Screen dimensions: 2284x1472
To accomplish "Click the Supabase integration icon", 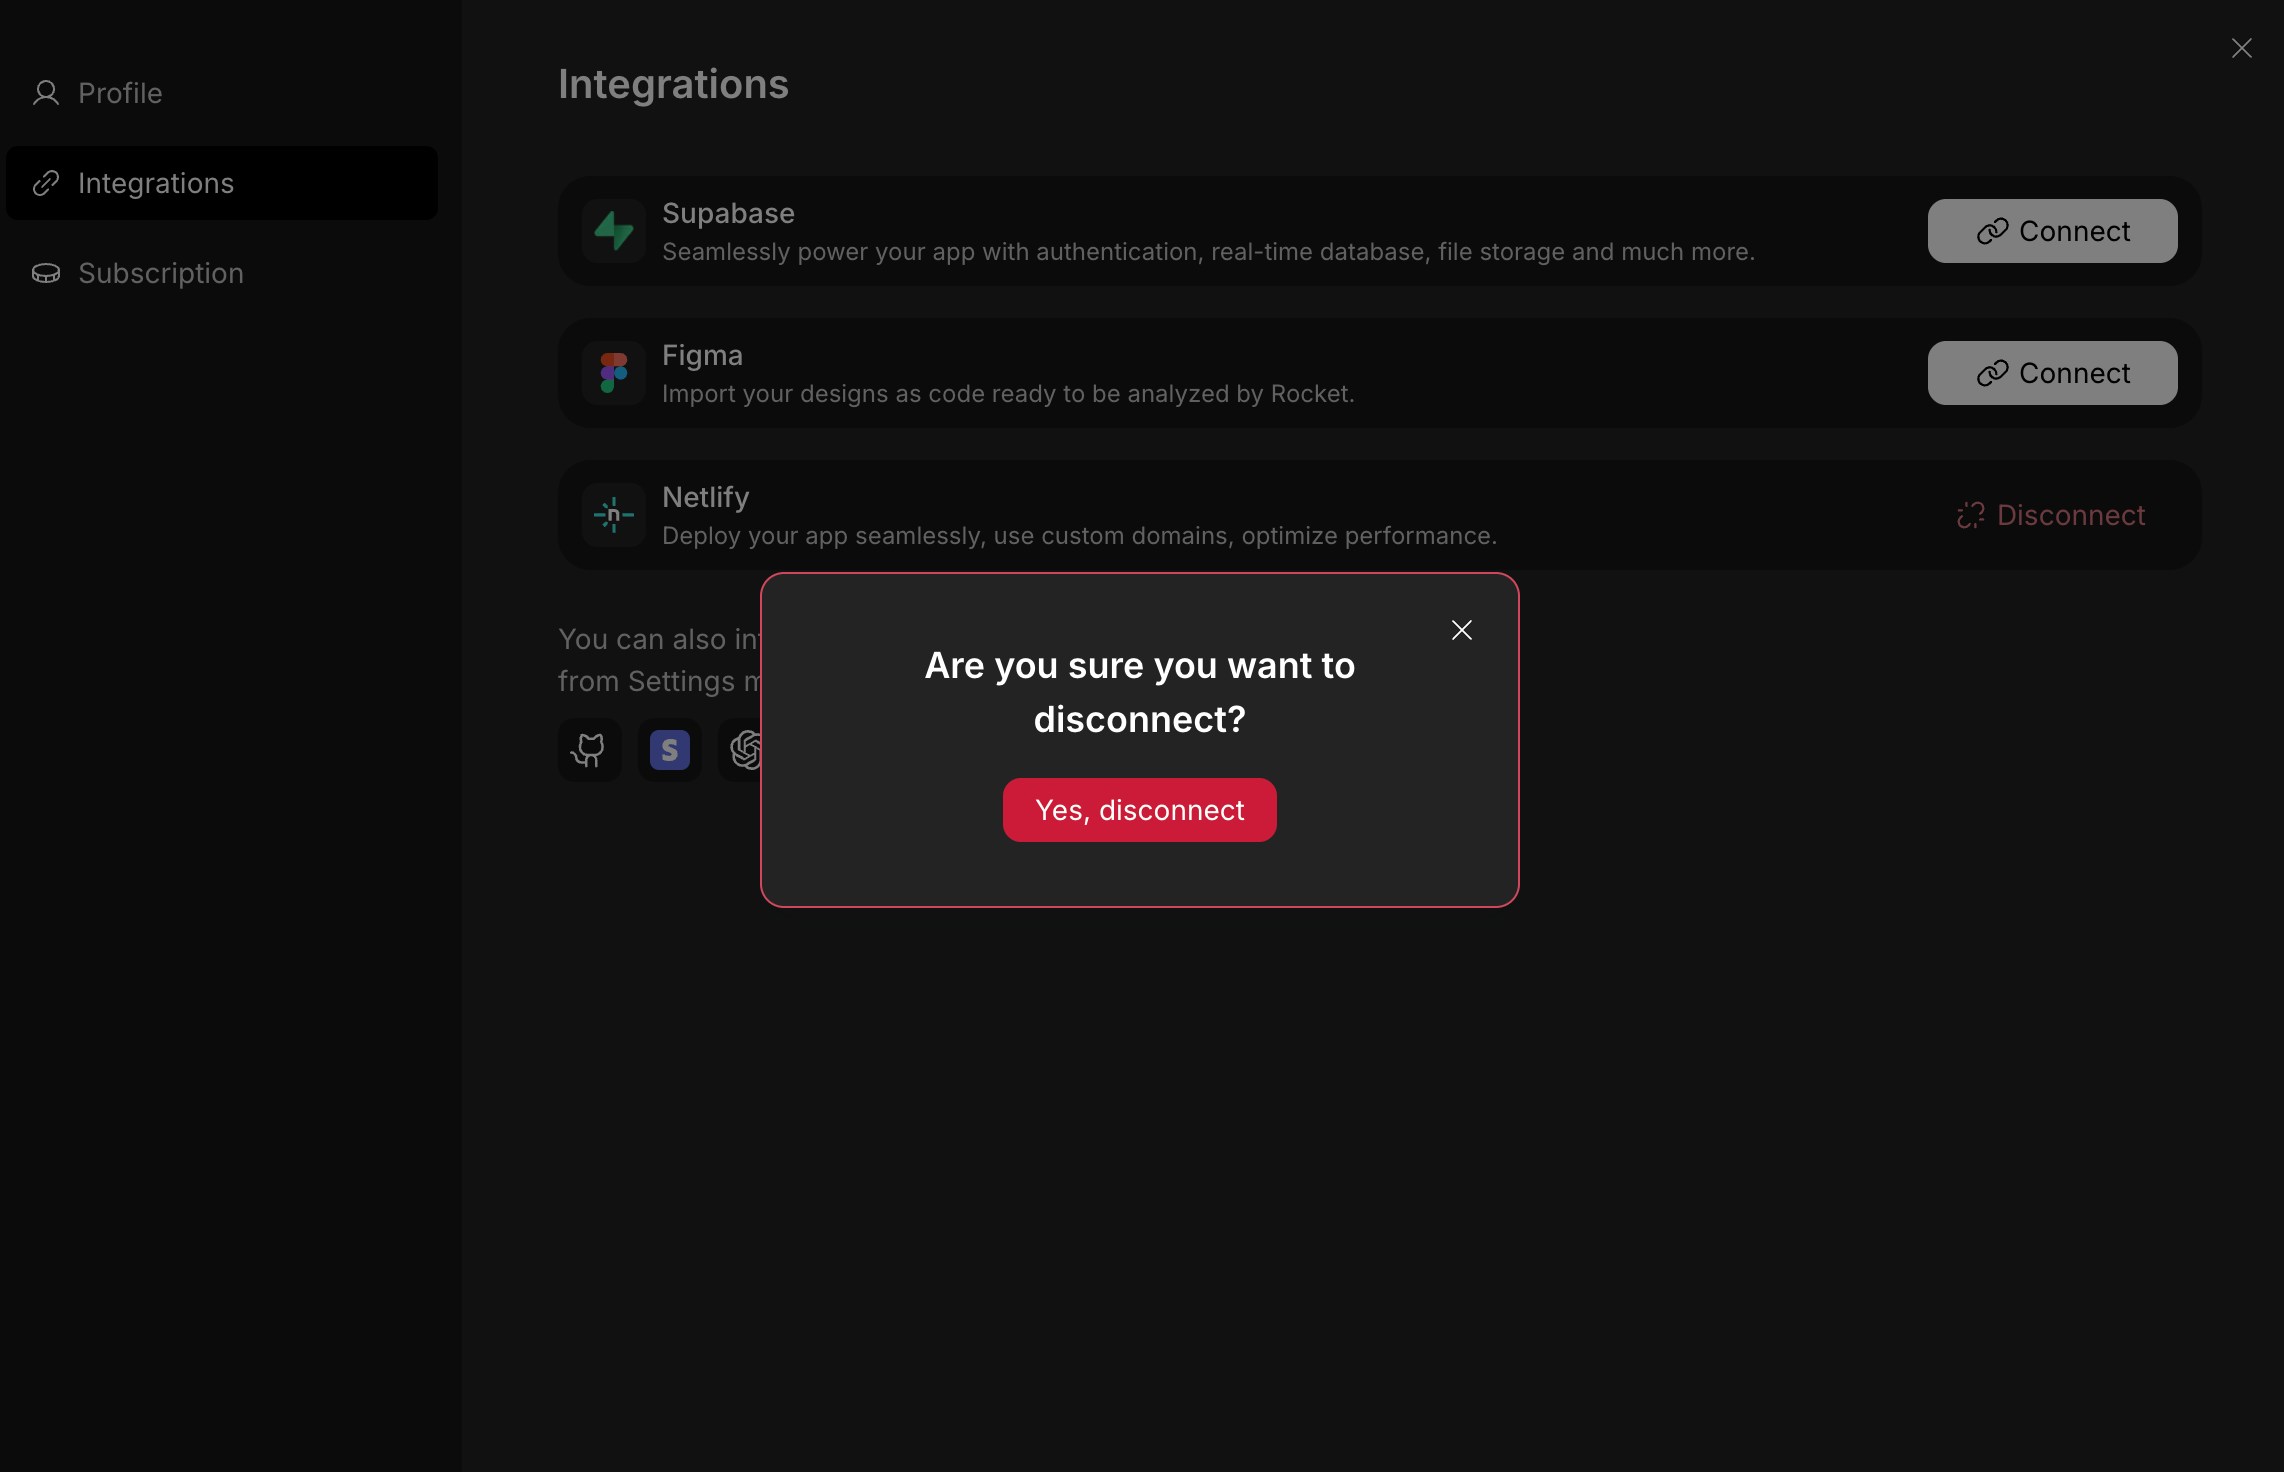I will coord(613,231).
